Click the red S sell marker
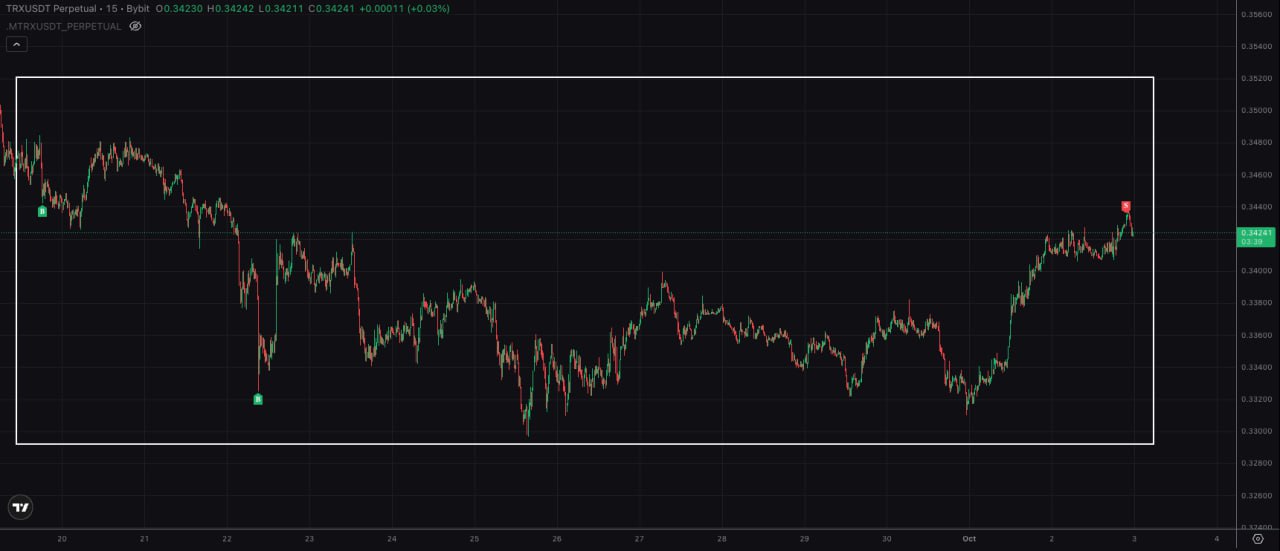This screenshot has width=1280, height=551. [1126, 206]
